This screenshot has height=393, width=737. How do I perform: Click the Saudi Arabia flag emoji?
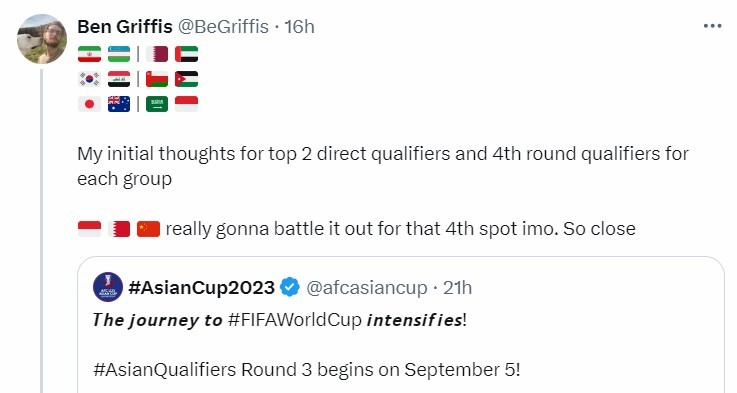point(157,104)
